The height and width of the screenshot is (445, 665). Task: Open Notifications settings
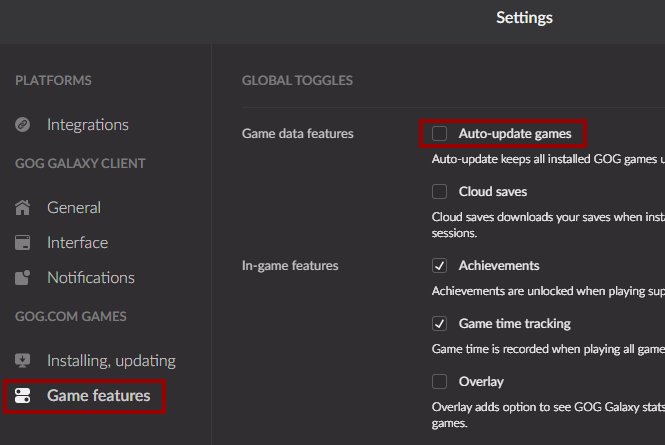pyautogui.click(x=91, y=278)
